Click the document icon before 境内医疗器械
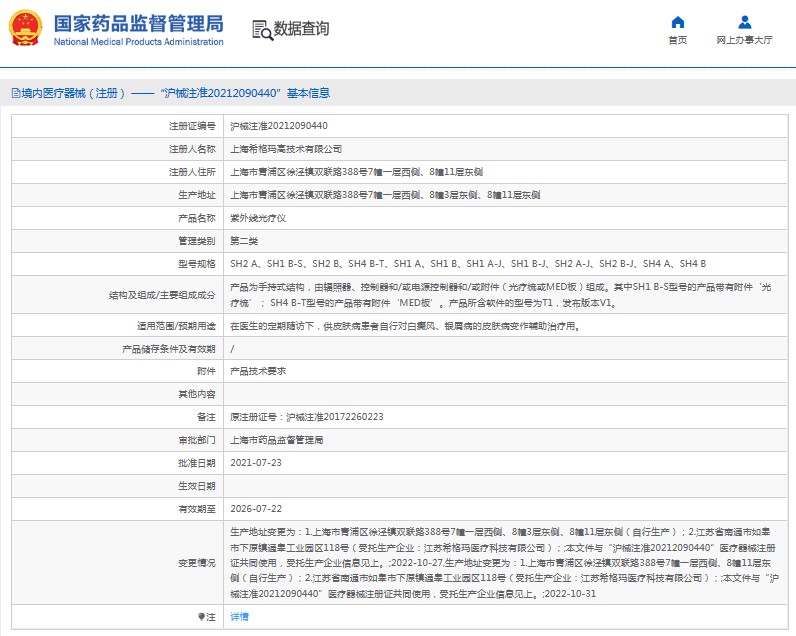The width and height of the screenshot is (796, 636). point(16,93)
